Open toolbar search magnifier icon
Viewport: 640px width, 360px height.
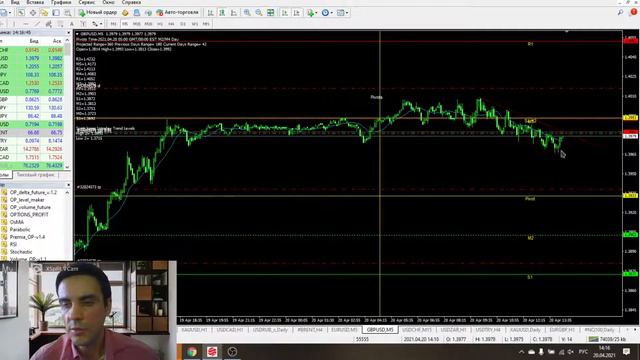620,13
